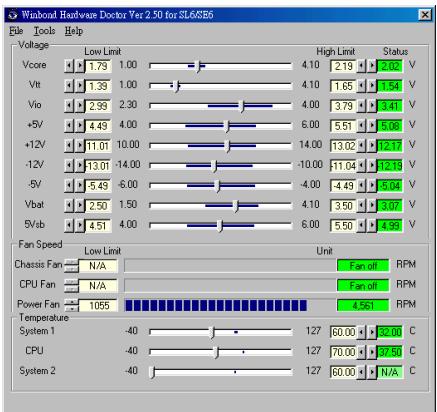Image resolution: width=437 pixels, height=412 pixels.
Task: Decrease -12V low limit with left arrow
Action: [69, 166]
